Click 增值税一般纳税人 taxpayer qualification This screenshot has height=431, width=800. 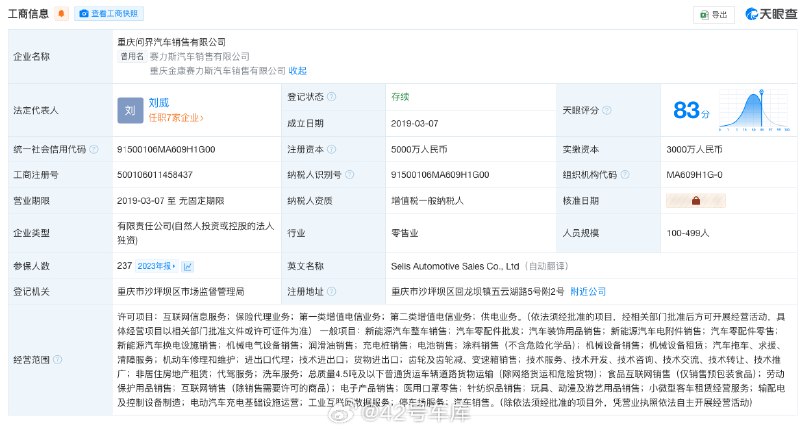point(427,200)
